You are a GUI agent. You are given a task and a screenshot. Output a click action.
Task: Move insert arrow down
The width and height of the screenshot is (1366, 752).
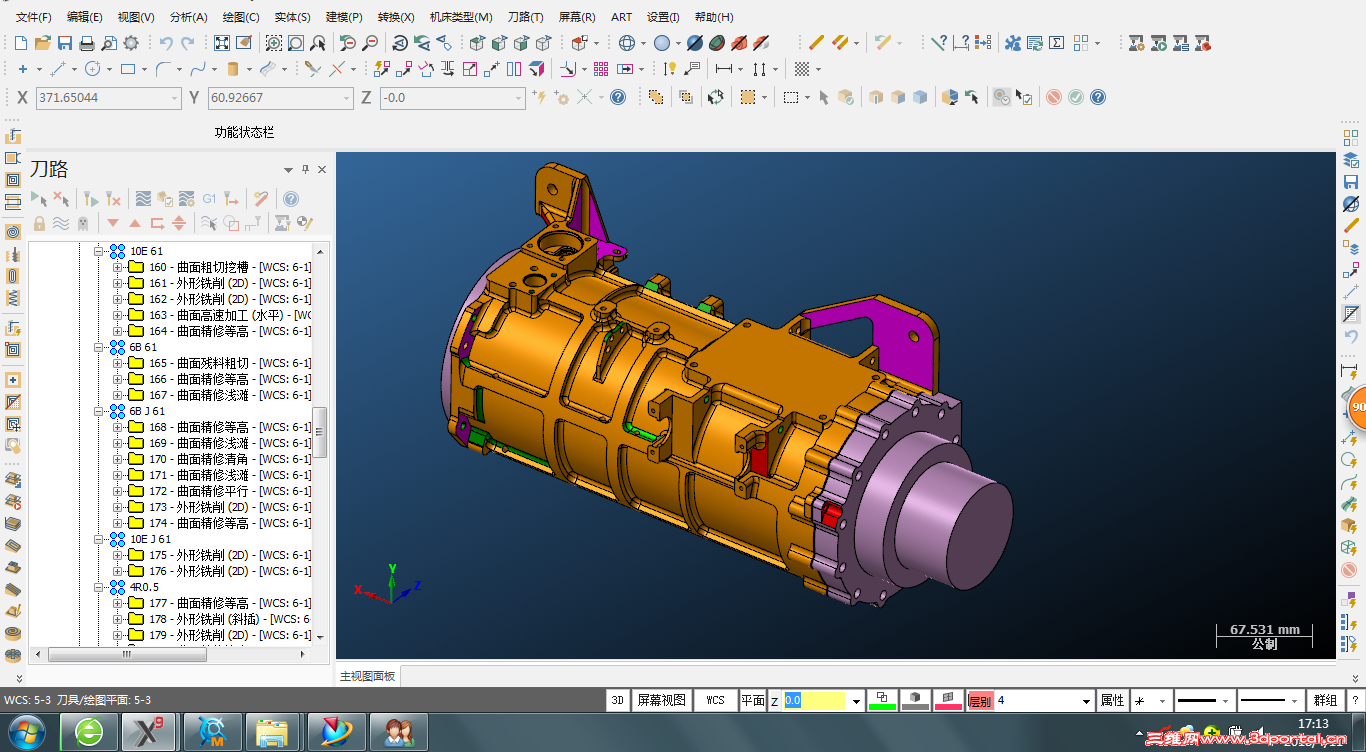point(113,223)
